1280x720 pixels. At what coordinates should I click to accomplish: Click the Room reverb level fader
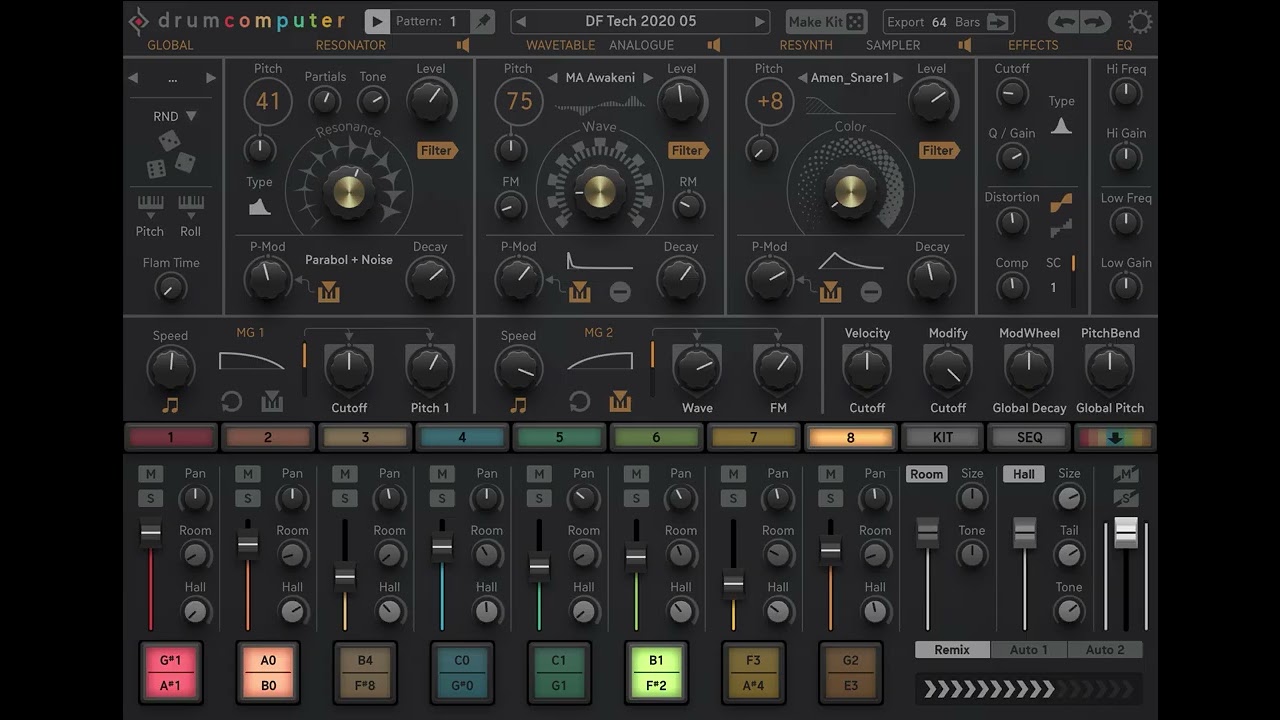point(927,532)
